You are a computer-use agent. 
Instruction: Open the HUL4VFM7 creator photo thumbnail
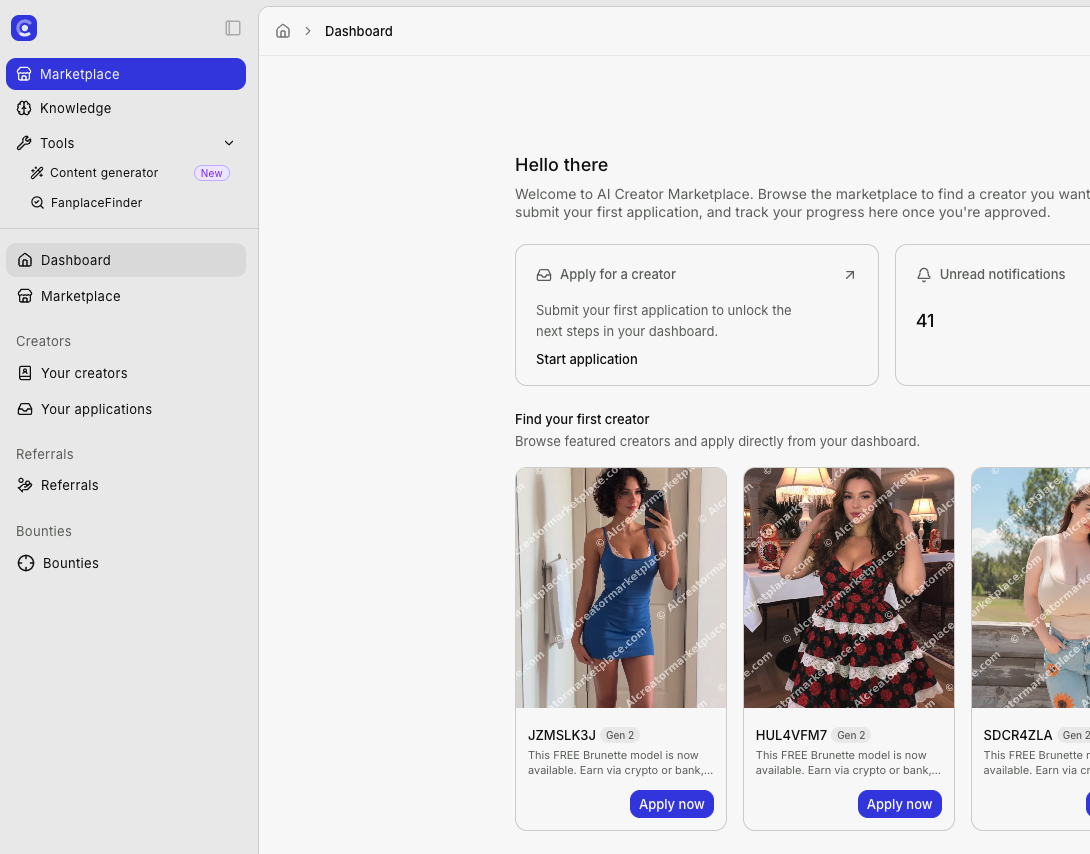pyautogui.click(x=849, y=588)
